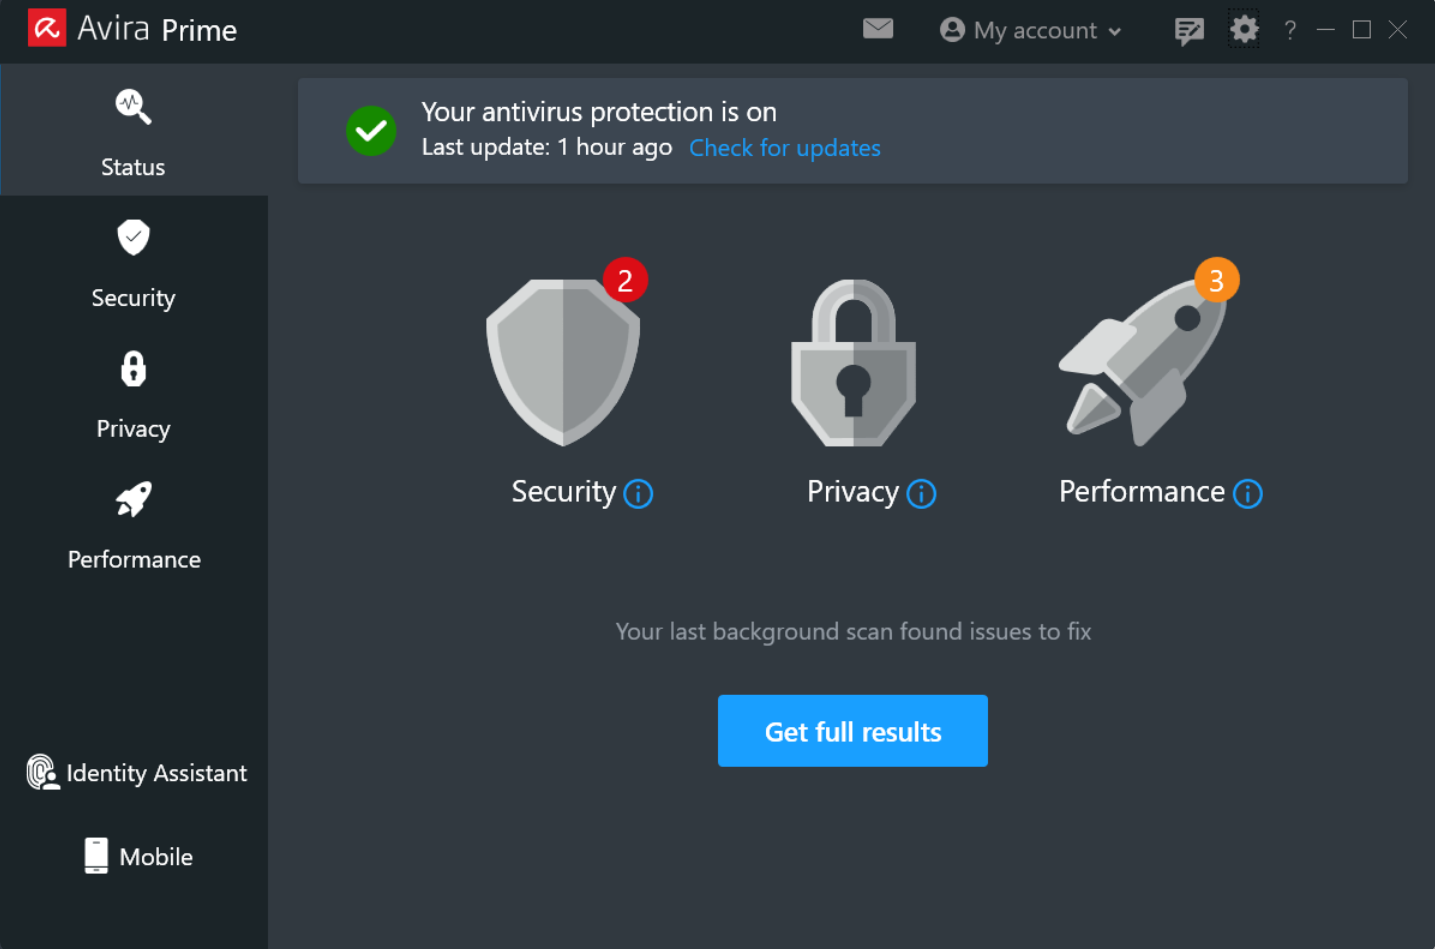Image resolution: width=1435 pixels, height=949 pixels.
Task: Show Privacy info via its info icon
Action: click(921, 493)
